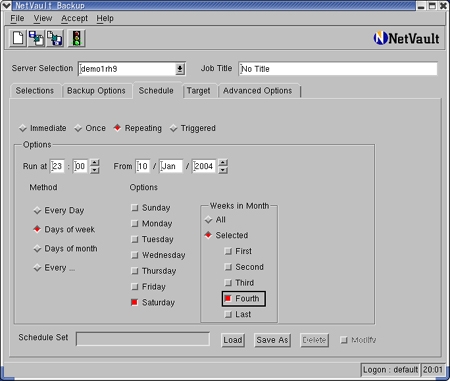450x381 pixels.
Task: Check the Third week checkbox
Action: [x=239, y=283]
